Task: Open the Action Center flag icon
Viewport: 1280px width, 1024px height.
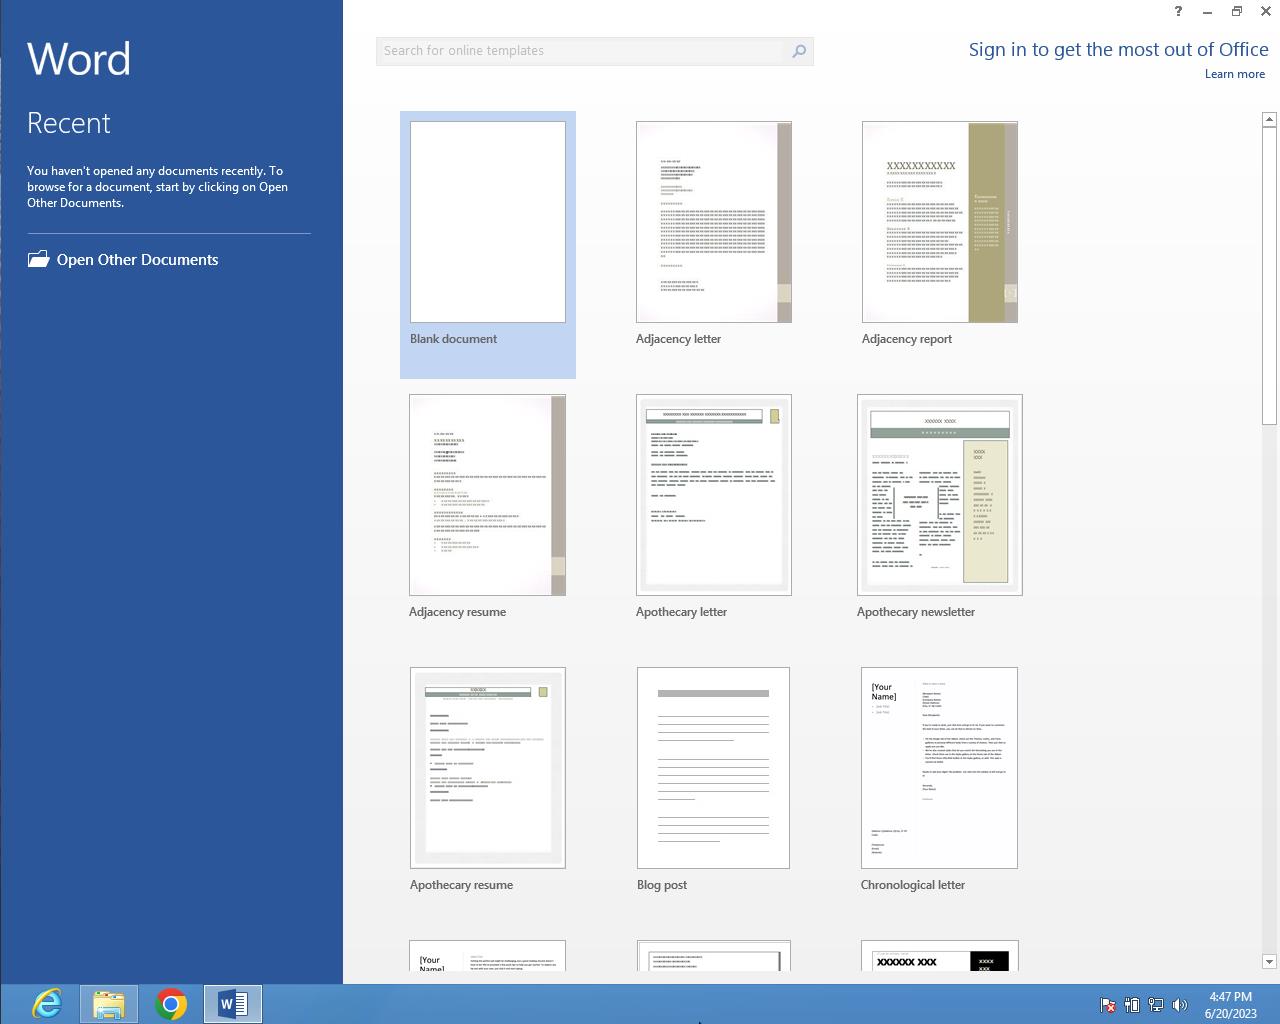Action: [x=1108, y=1005]
